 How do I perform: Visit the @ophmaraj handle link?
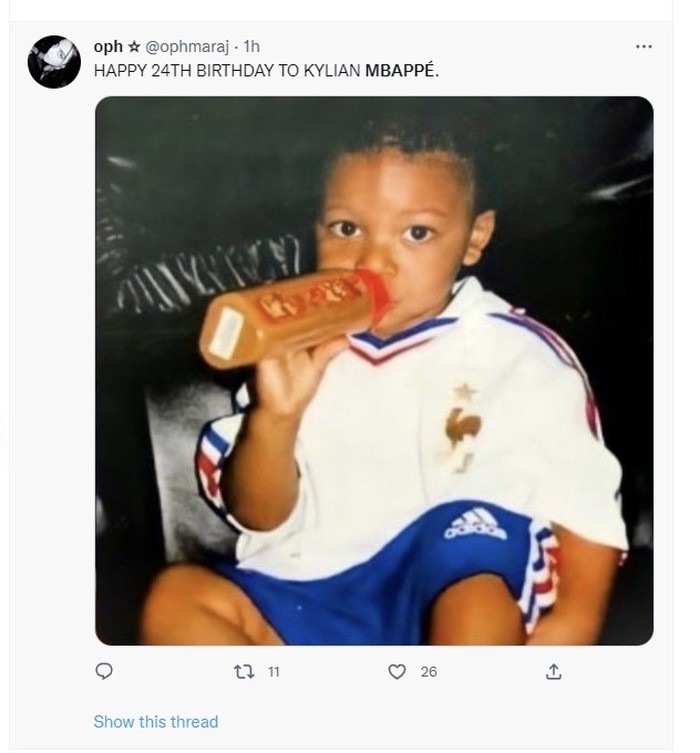pos(189,47)
